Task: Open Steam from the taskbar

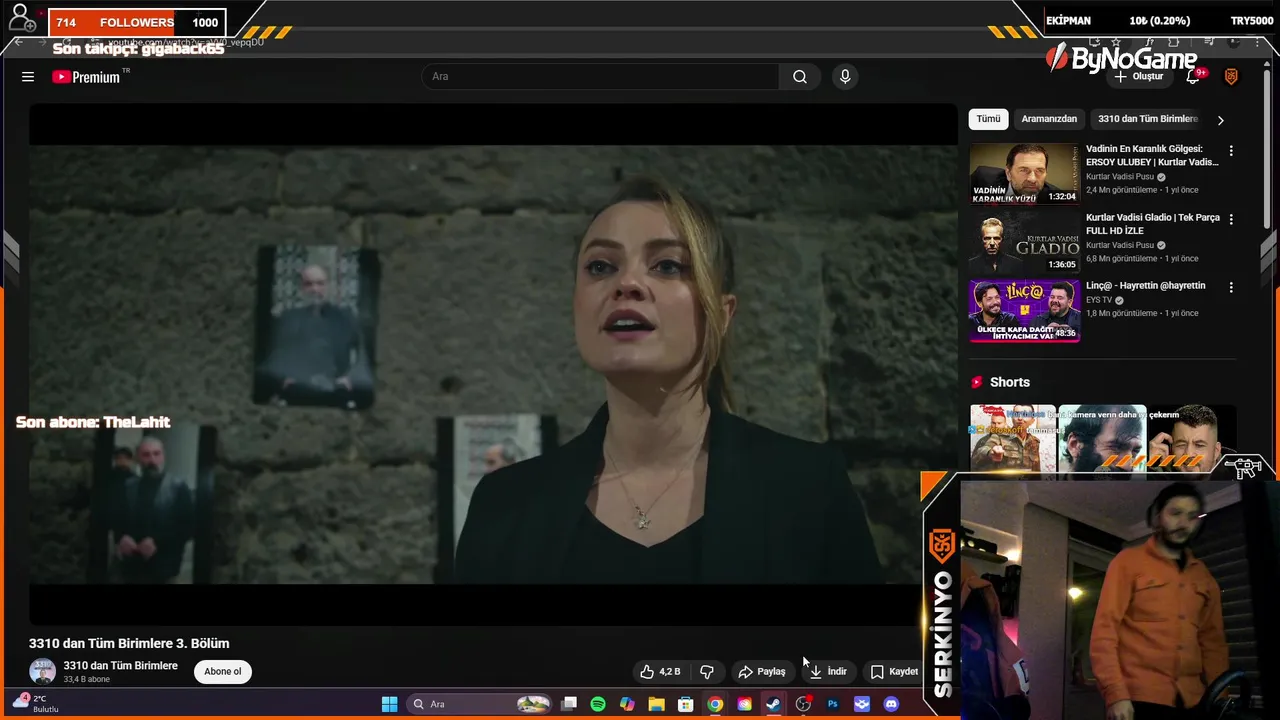Action: pos(773,704)
